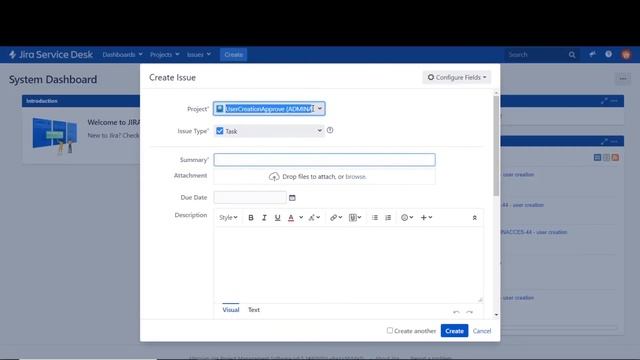640x360 pixels.
Task: Toggle bold formatting
Action: [x=251, y=218]
